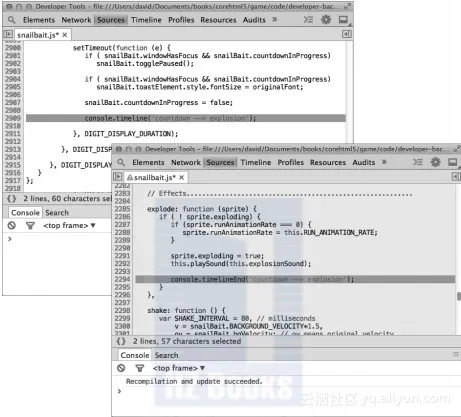Toggle debugger sidebar in the back window
The height and width of the screenshot is (417, 461).
tap(347, 34)
